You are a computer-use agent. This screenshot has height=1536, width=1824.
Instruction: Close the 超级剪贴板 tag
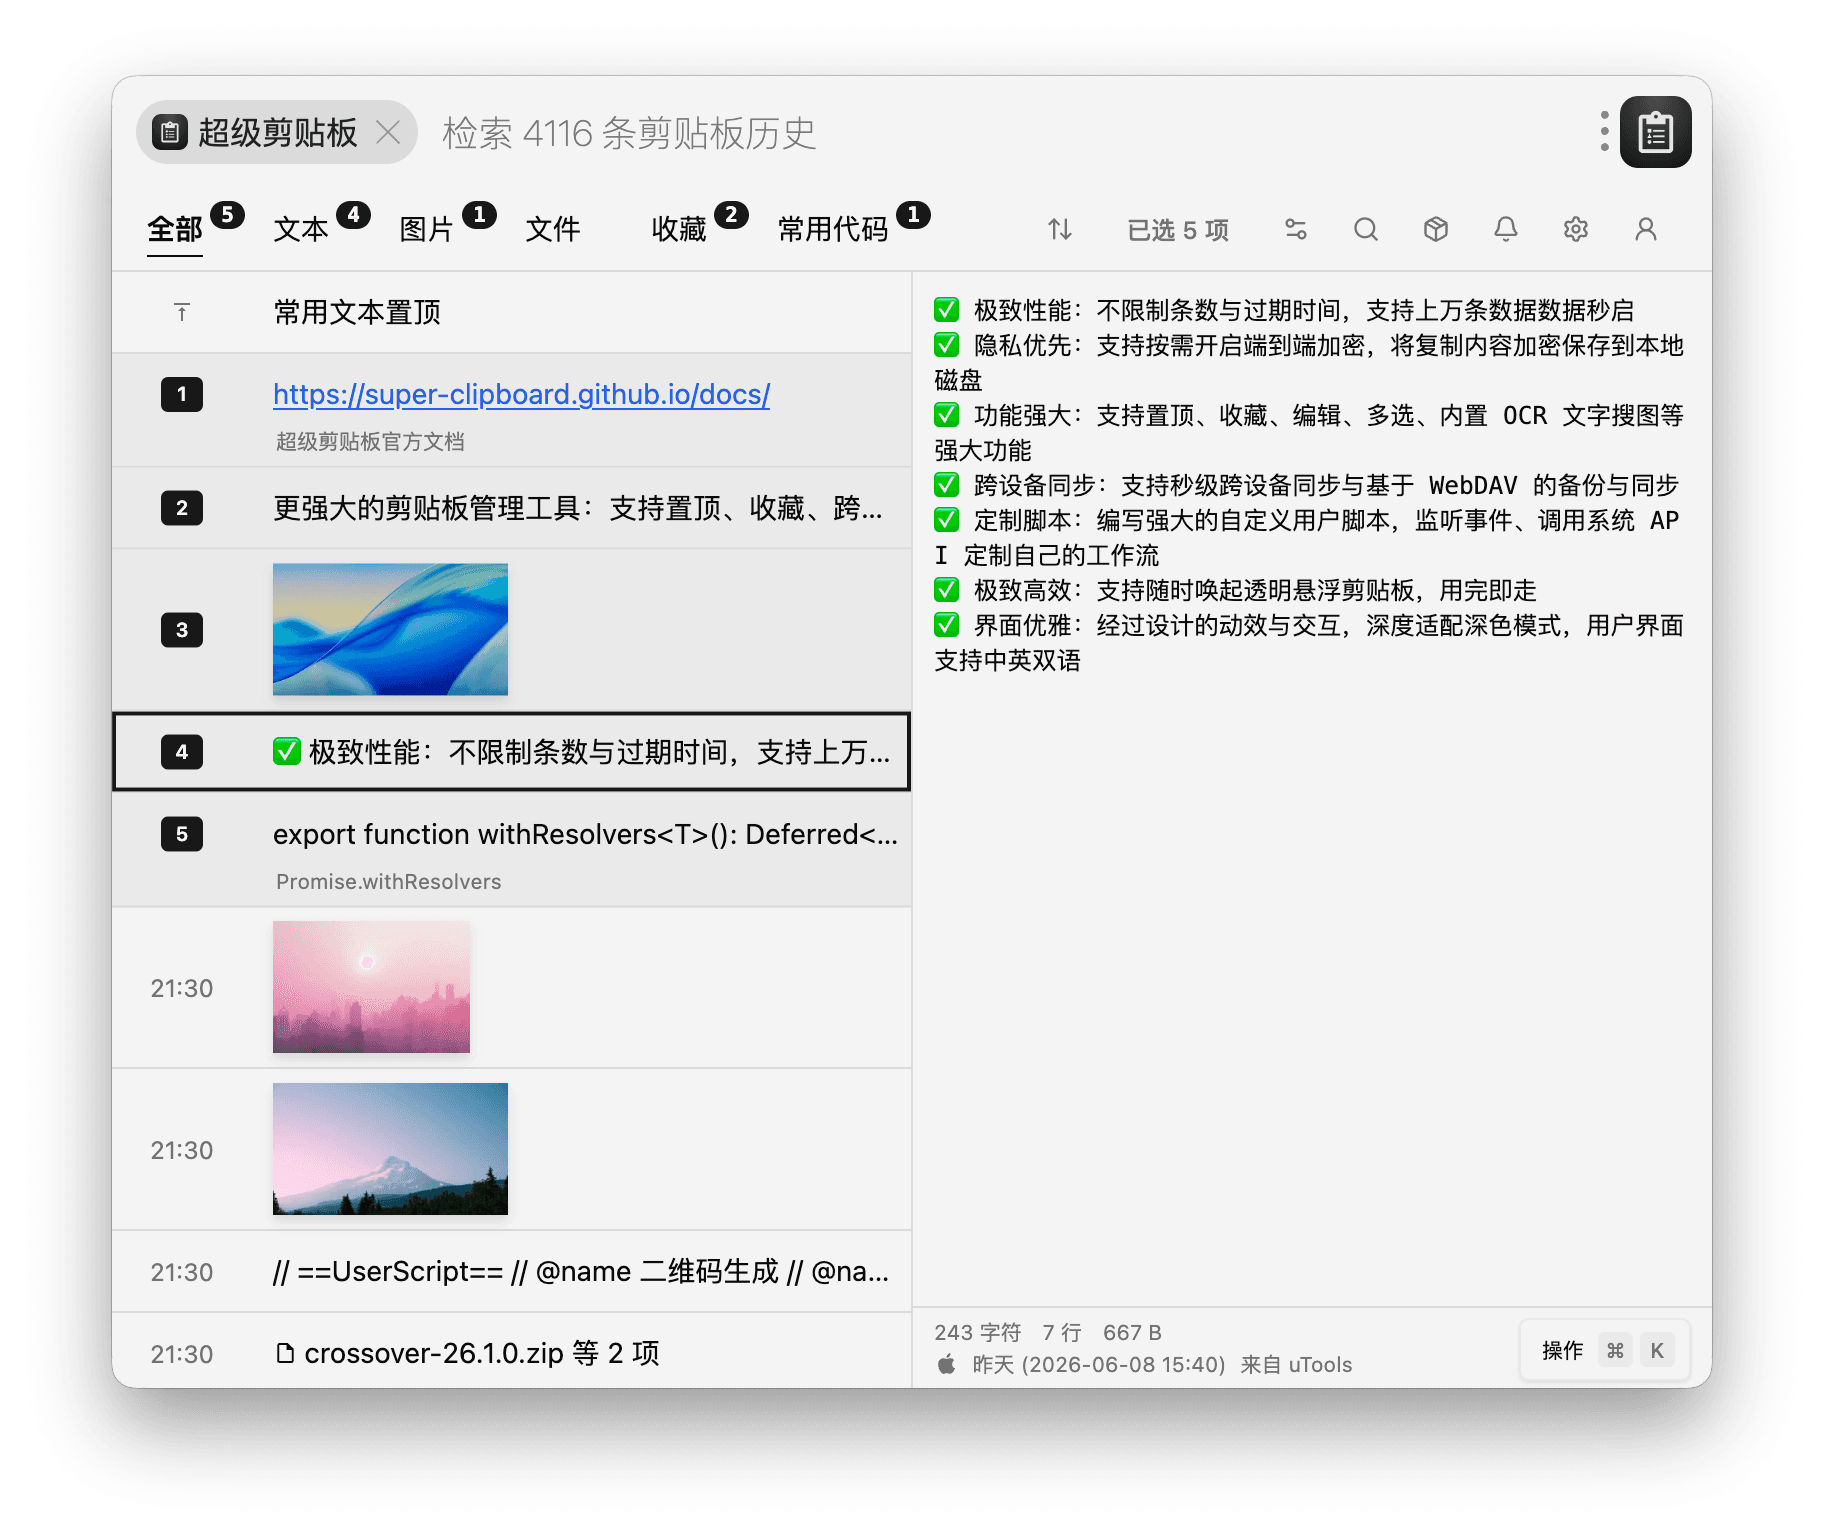click(x=389, y=132)
